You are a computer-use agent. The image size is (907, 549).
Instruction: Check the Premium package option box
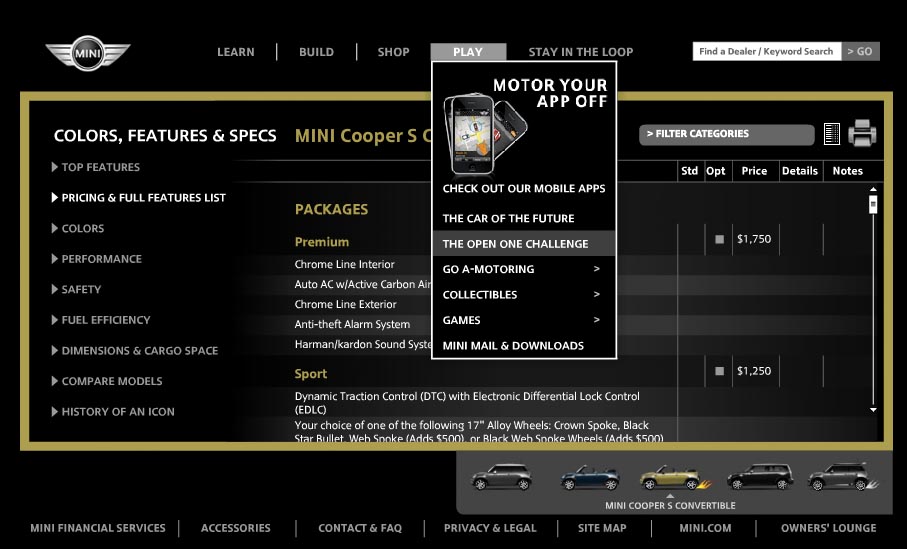719,239
